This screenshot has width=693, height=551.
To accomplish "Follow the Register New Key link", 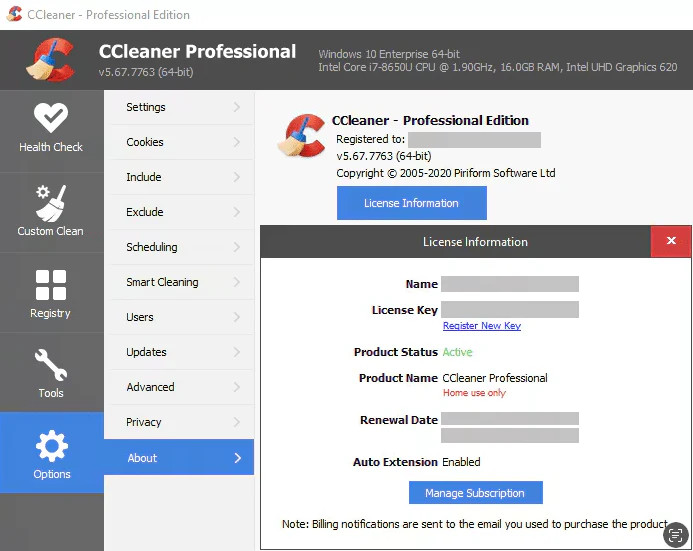I will coord(482,326).
